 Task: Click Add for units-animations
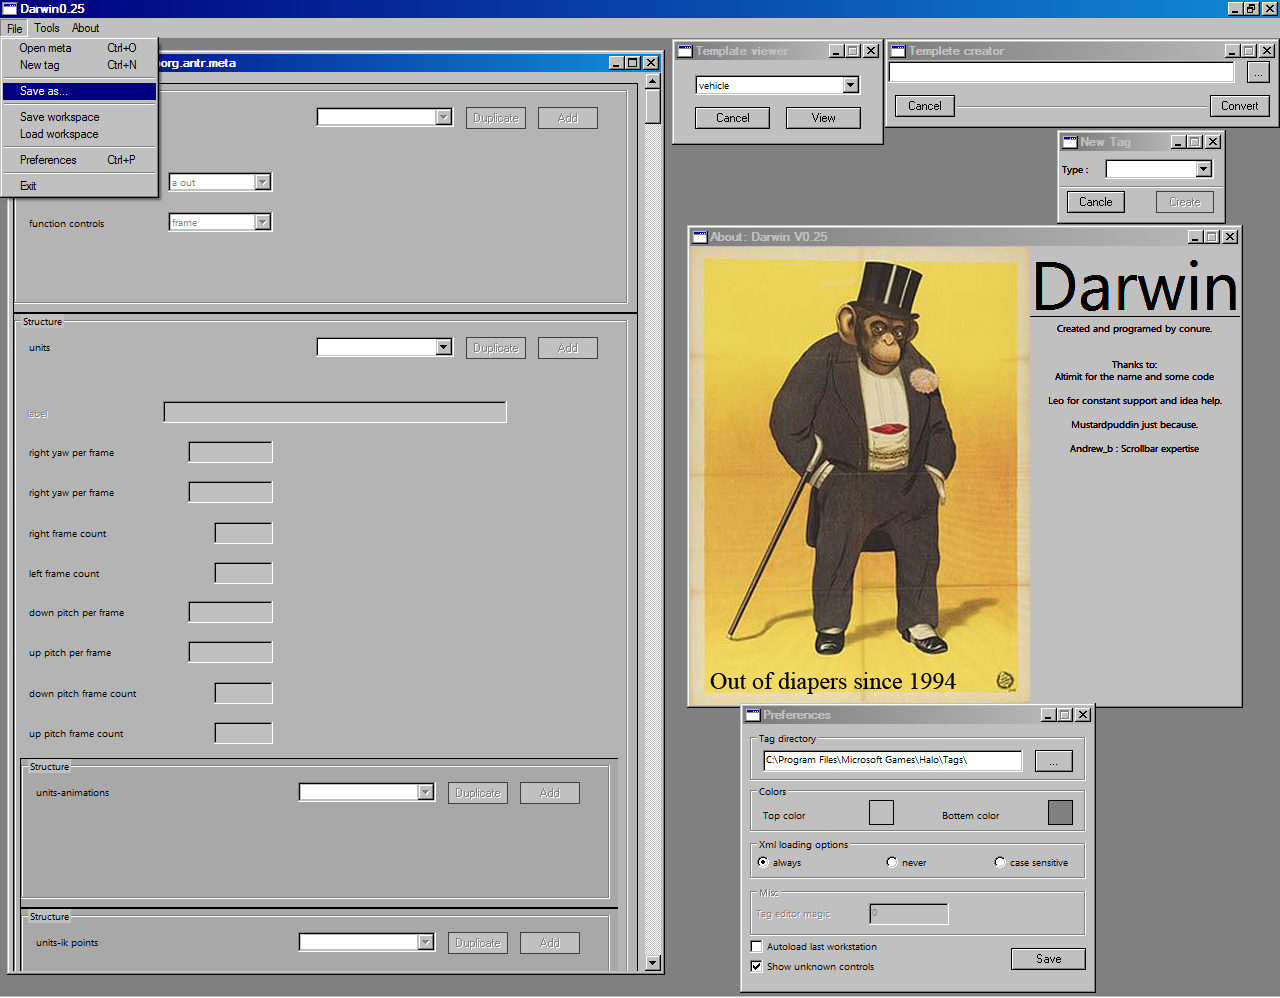point(550,793)
